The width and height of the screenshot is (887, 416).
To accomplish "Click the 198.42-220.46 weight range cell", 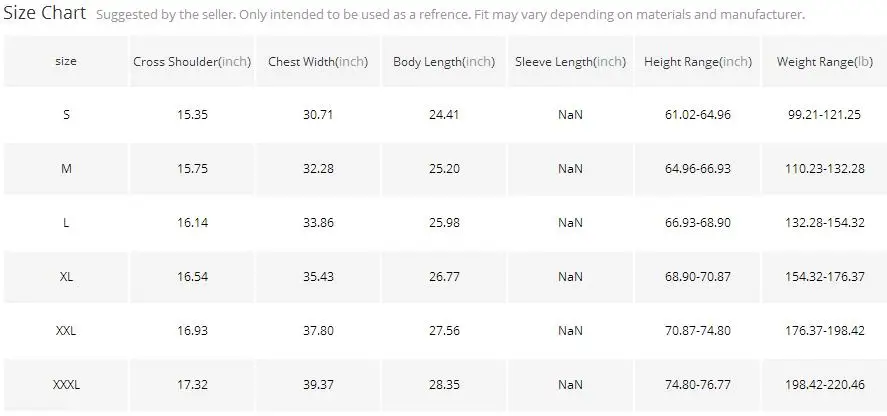I will tap(825, 385).
